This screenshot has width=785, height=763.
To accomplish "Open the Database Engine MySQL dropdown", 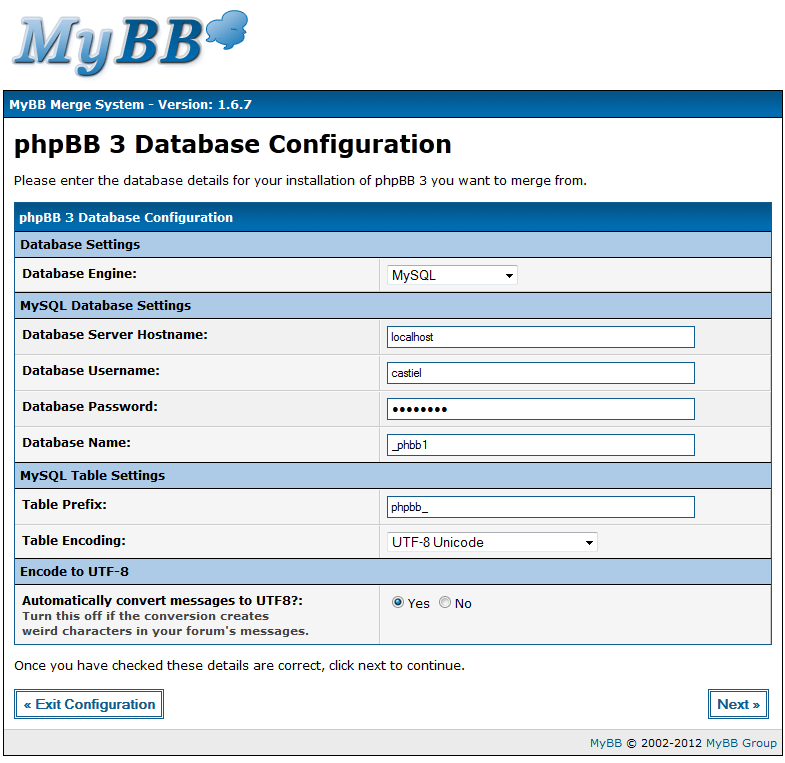I will point(452,275).
